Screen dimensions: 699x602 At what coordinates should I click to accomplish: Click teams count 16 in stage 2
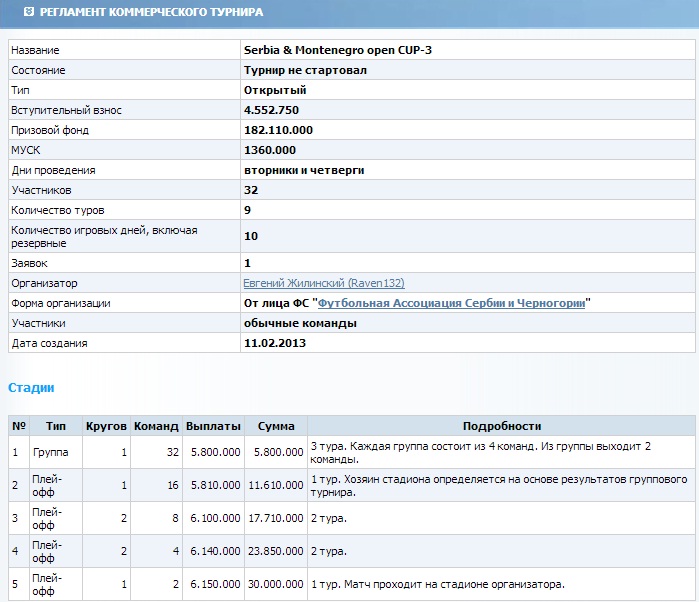(x=173, y=485)
